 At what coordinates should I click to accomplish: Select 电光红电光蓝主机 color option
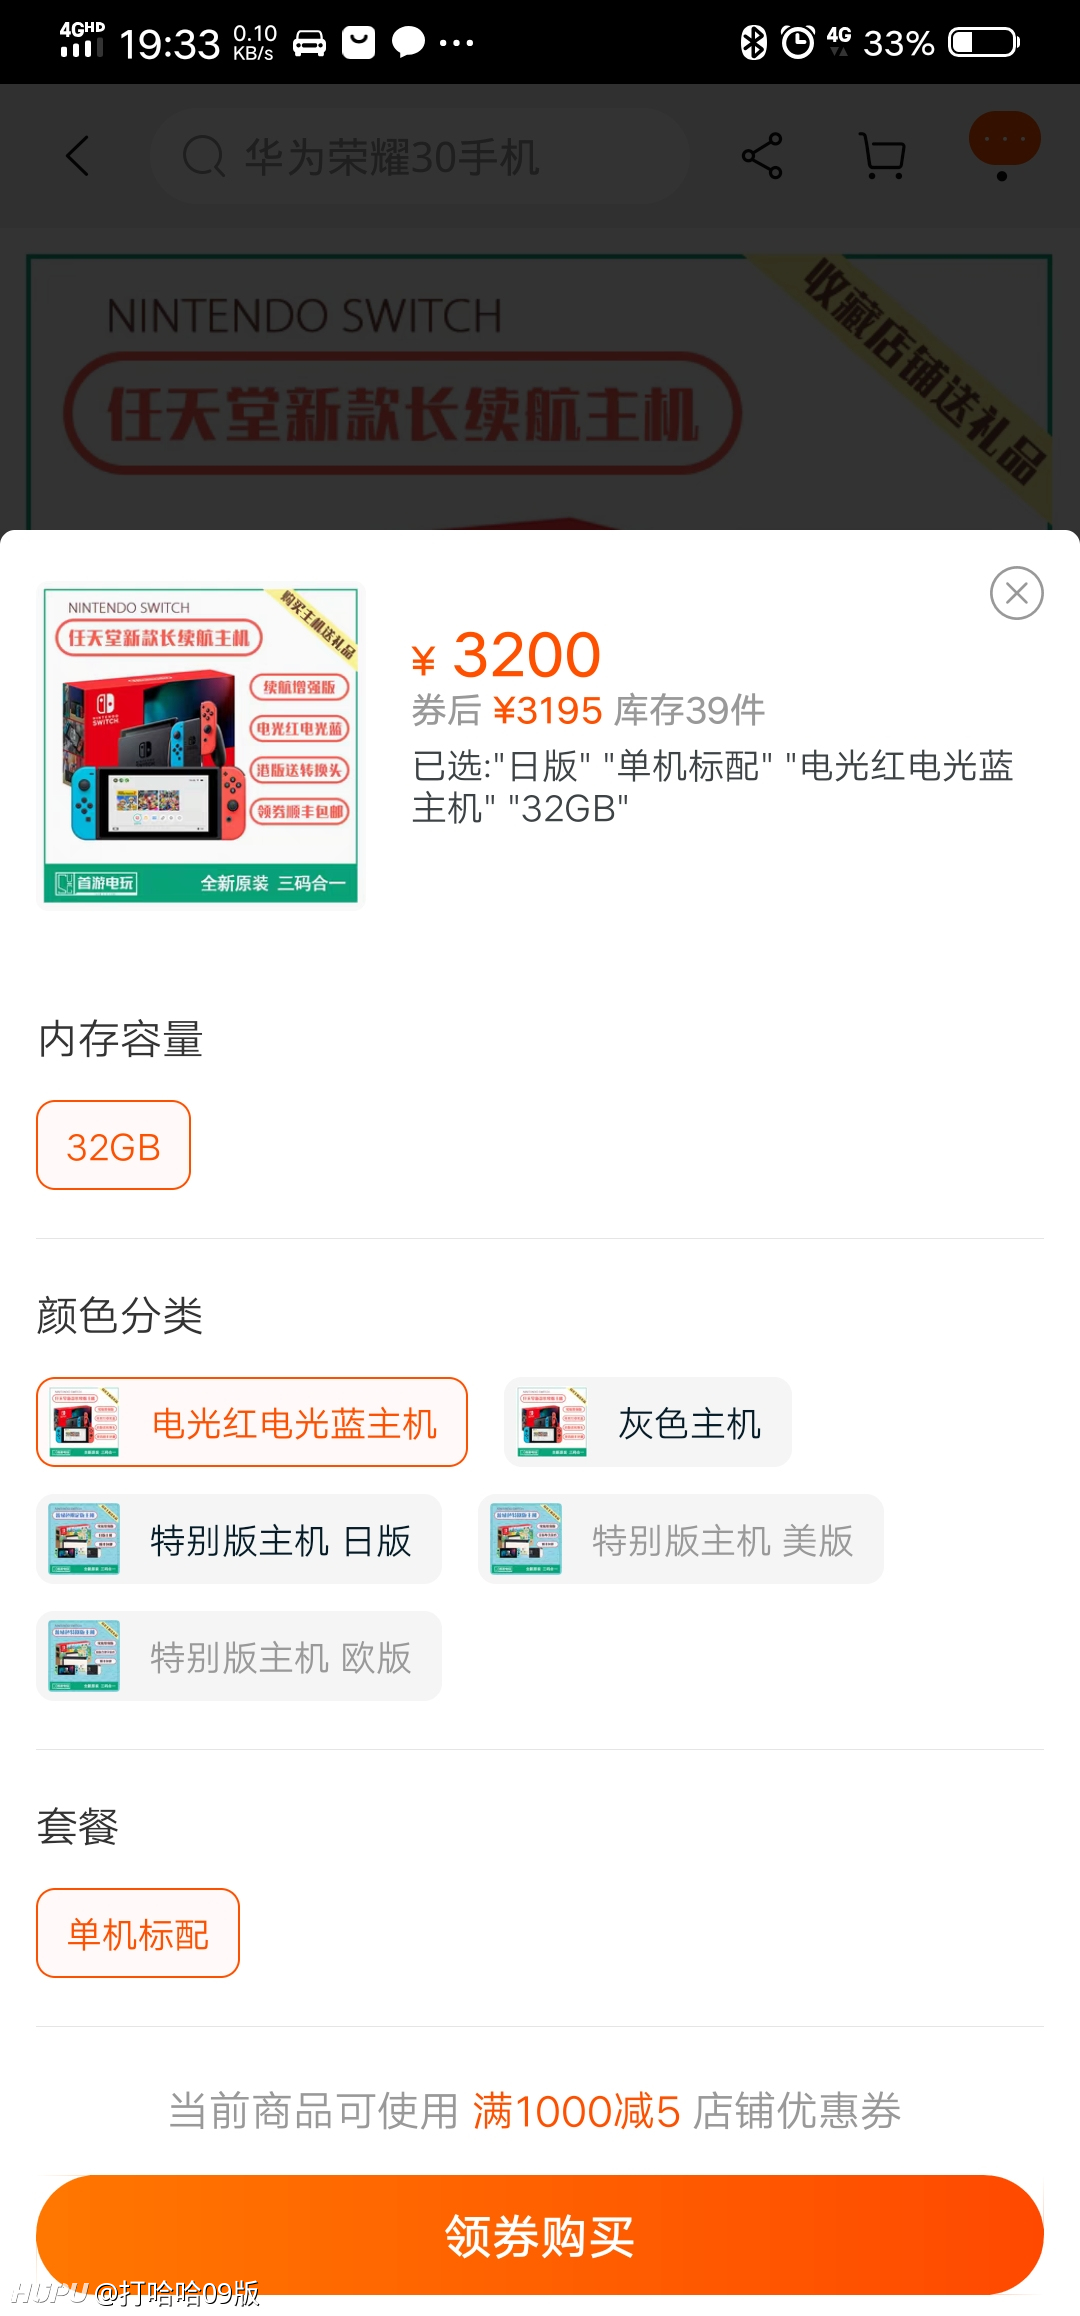(x=252, y=1422)
